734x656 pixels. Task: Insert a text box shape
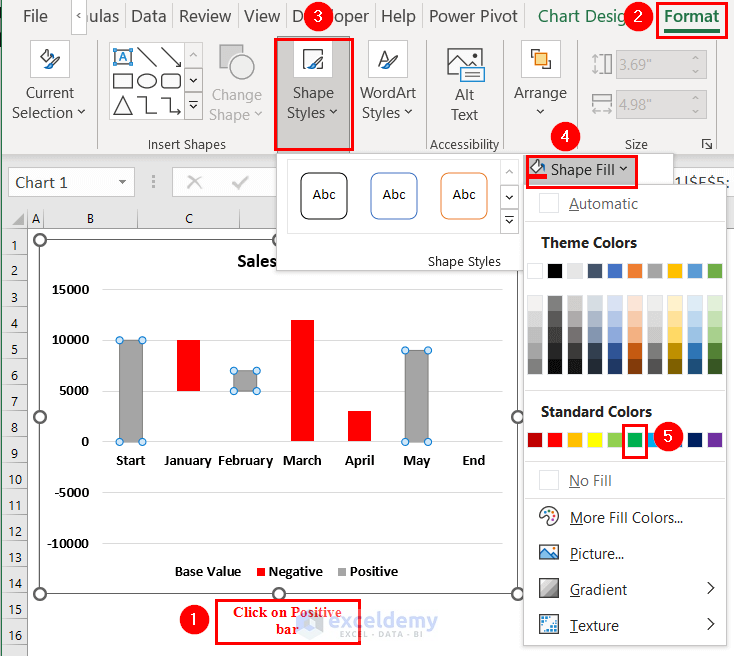tap(123, 57)
